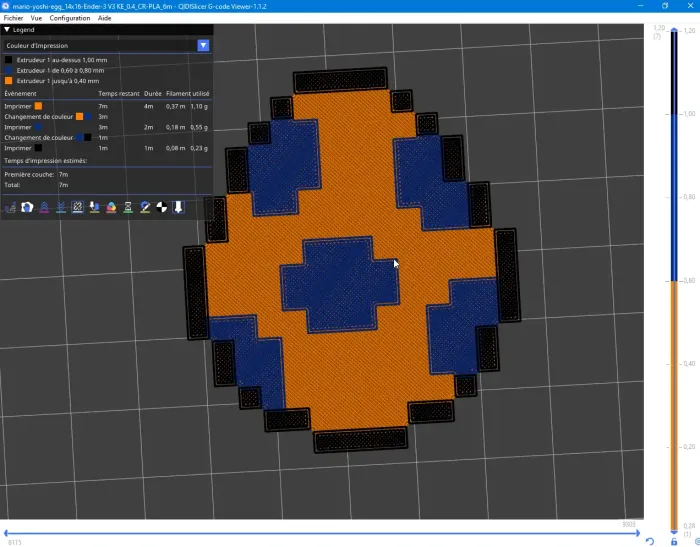Screen dimensions: 700x547
Task: Click bottom thumb of vertical layer slider
Action: [674, 532]
